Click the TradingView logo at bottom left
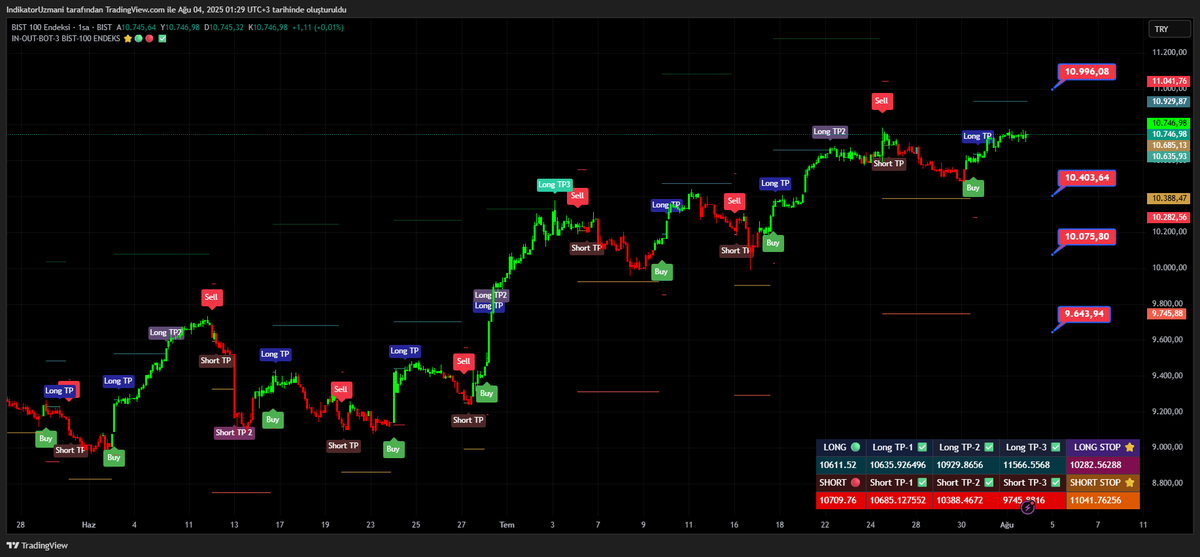The image size is (1200, 557). point(38,545)
